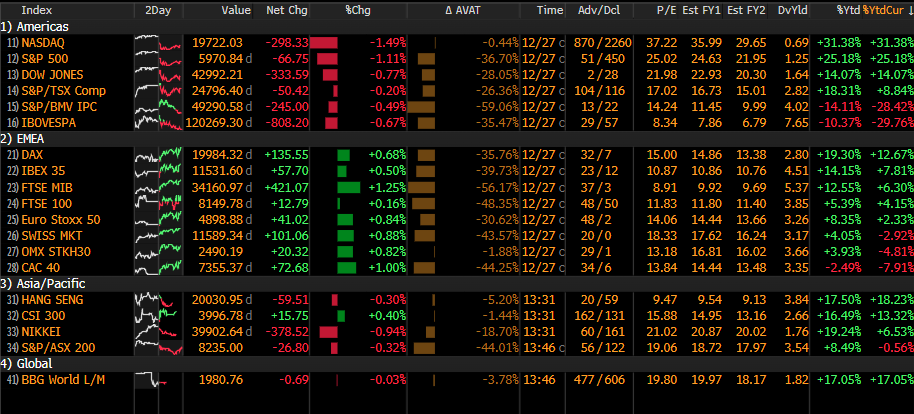Click Euro Stoxx 50 Est FY1 14.44
This screenshot has height=414, width=914.
708,220
